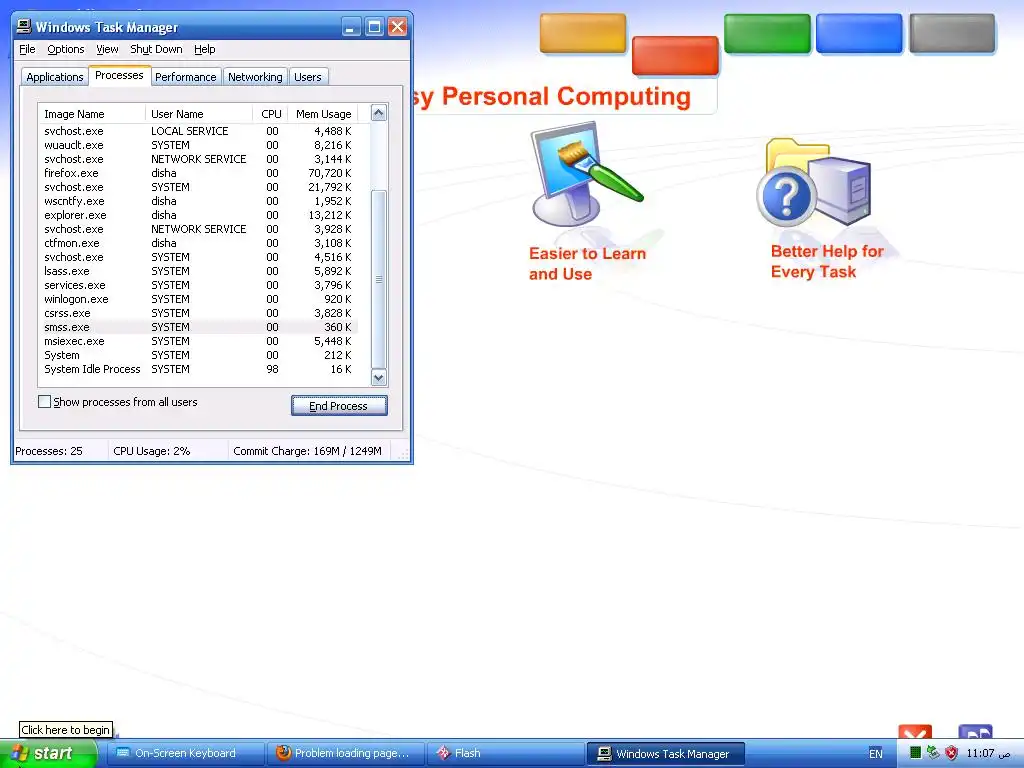Click the safely remove hardware tray icon
1024x768 pixels.
tap(933, 753)
